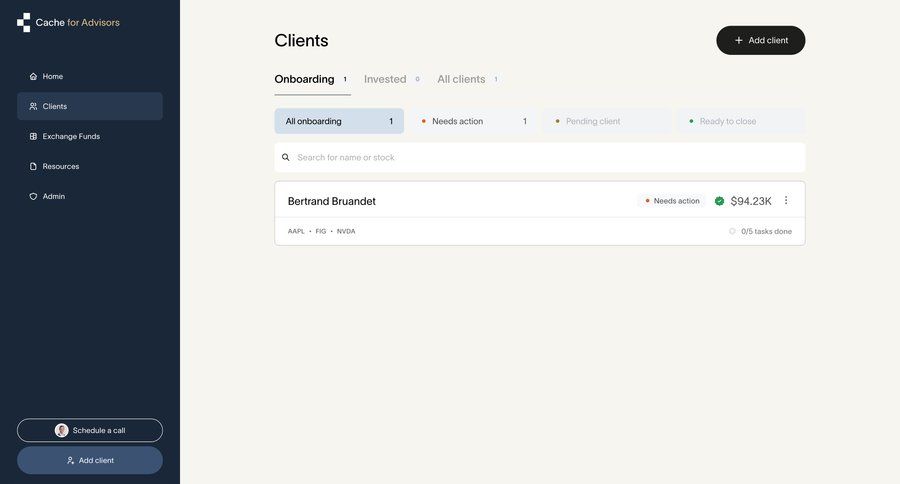This screenshot has width=900, height=484.
Task: Click the sidebar Add client button
Action: coord(90,460)
